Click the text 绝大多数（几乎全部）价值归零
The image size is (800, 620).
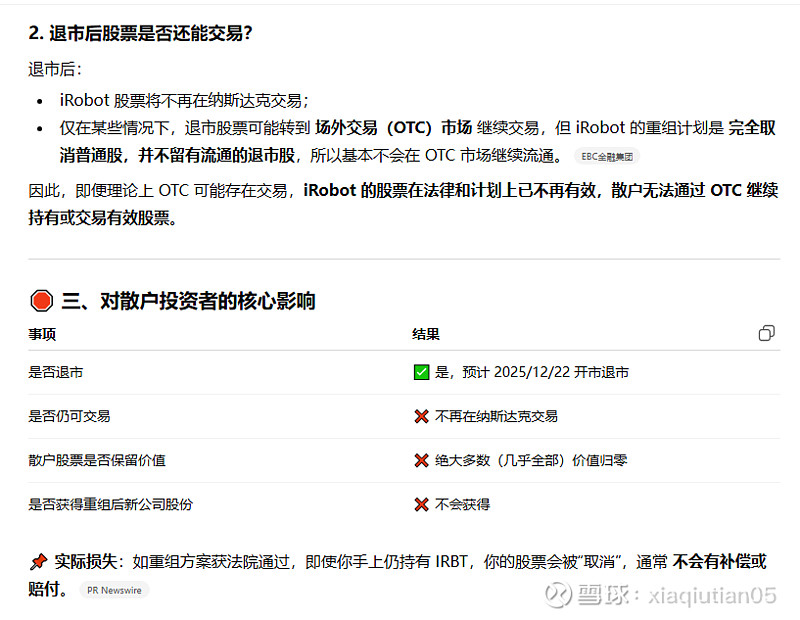[x=531, y=460]
